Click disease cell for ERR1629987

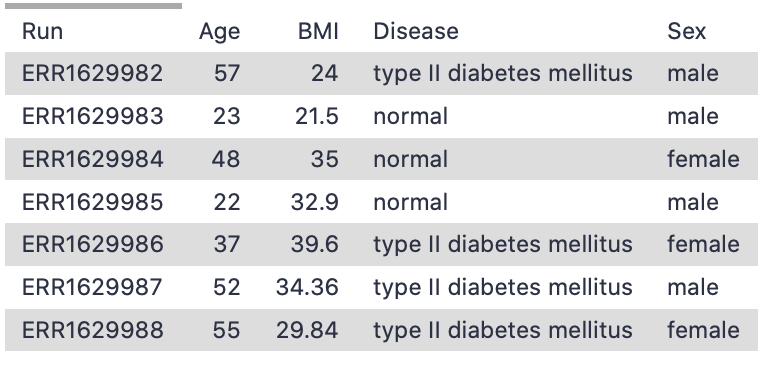(503, 287)
